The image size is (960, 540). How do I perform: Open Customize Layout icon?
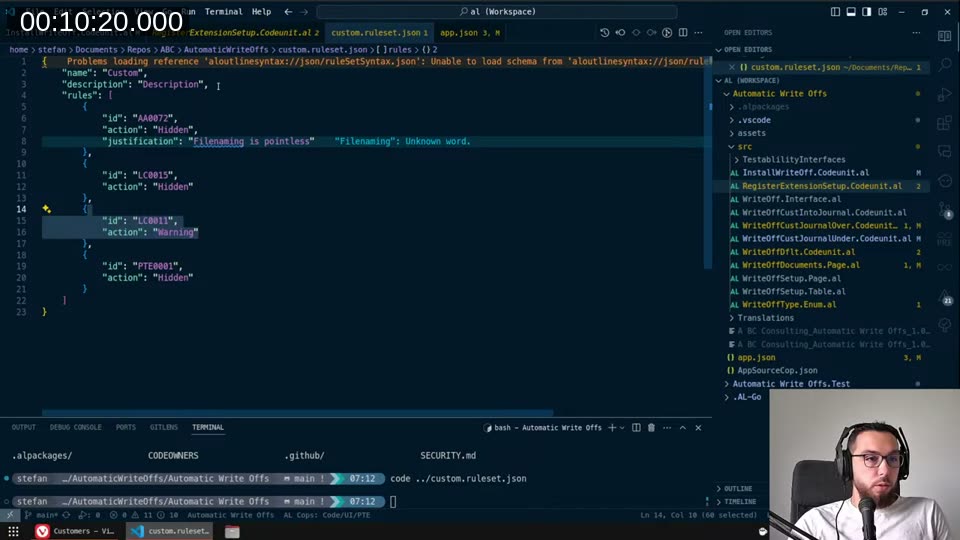[x=882, y=12]
